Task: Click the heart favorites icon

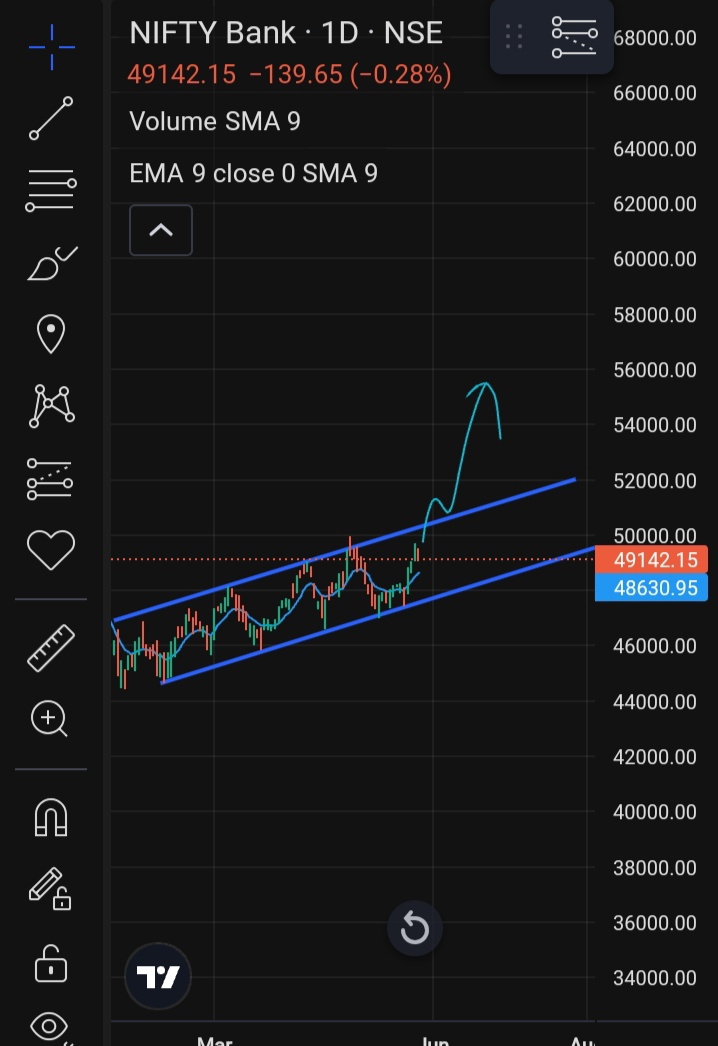Action: (50, 549)
